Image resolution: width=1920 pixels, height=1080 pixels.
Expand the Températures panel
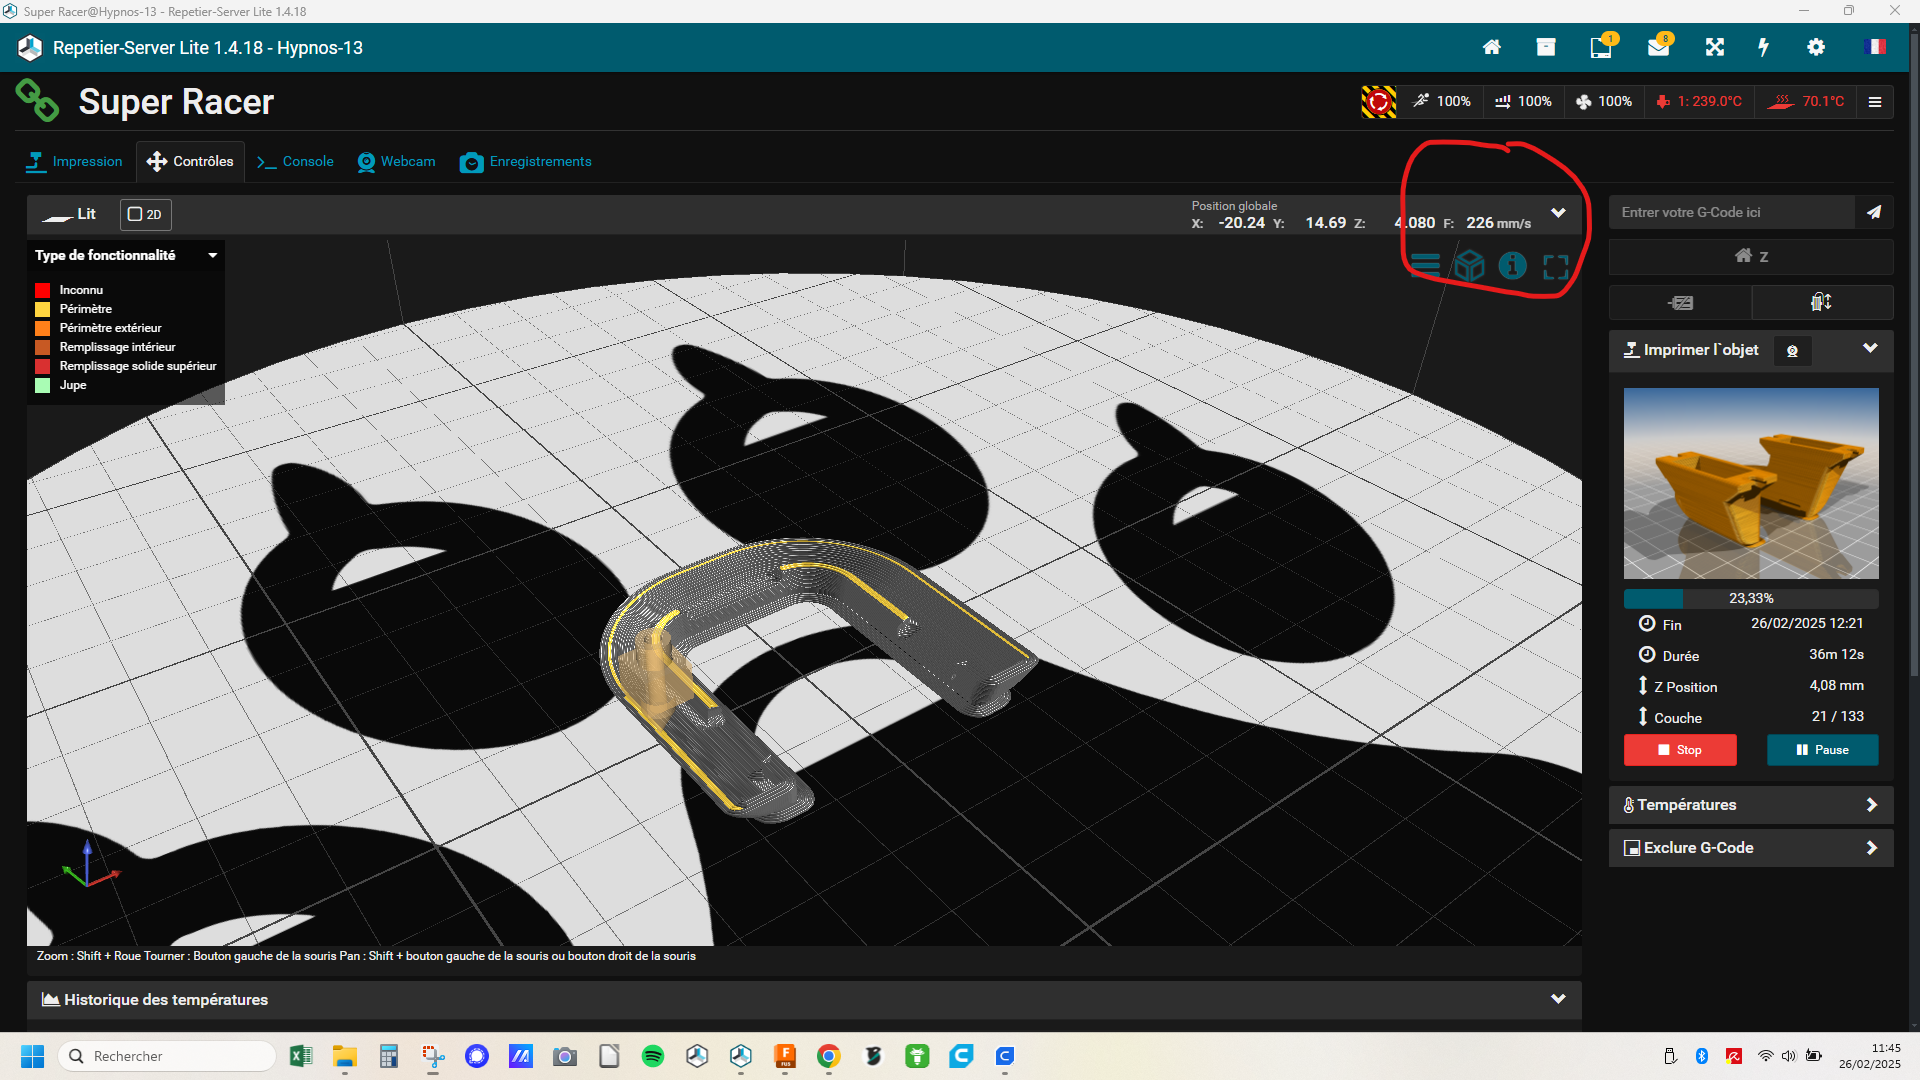[1750, 805]
